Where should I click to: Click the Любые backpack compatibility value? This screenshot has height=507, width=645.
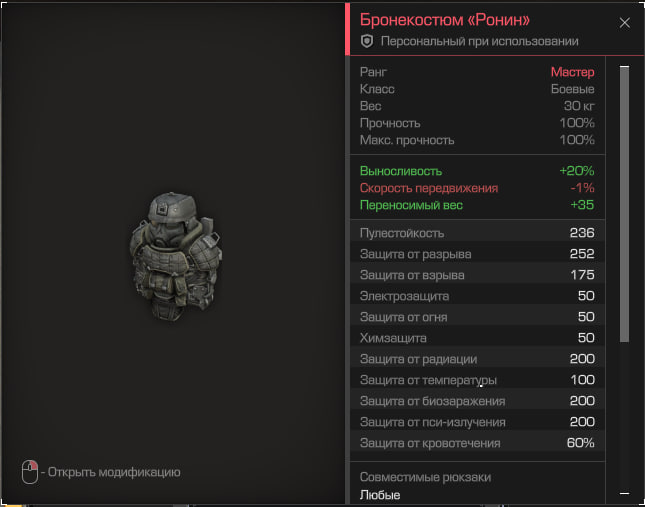tap(380, 495)
